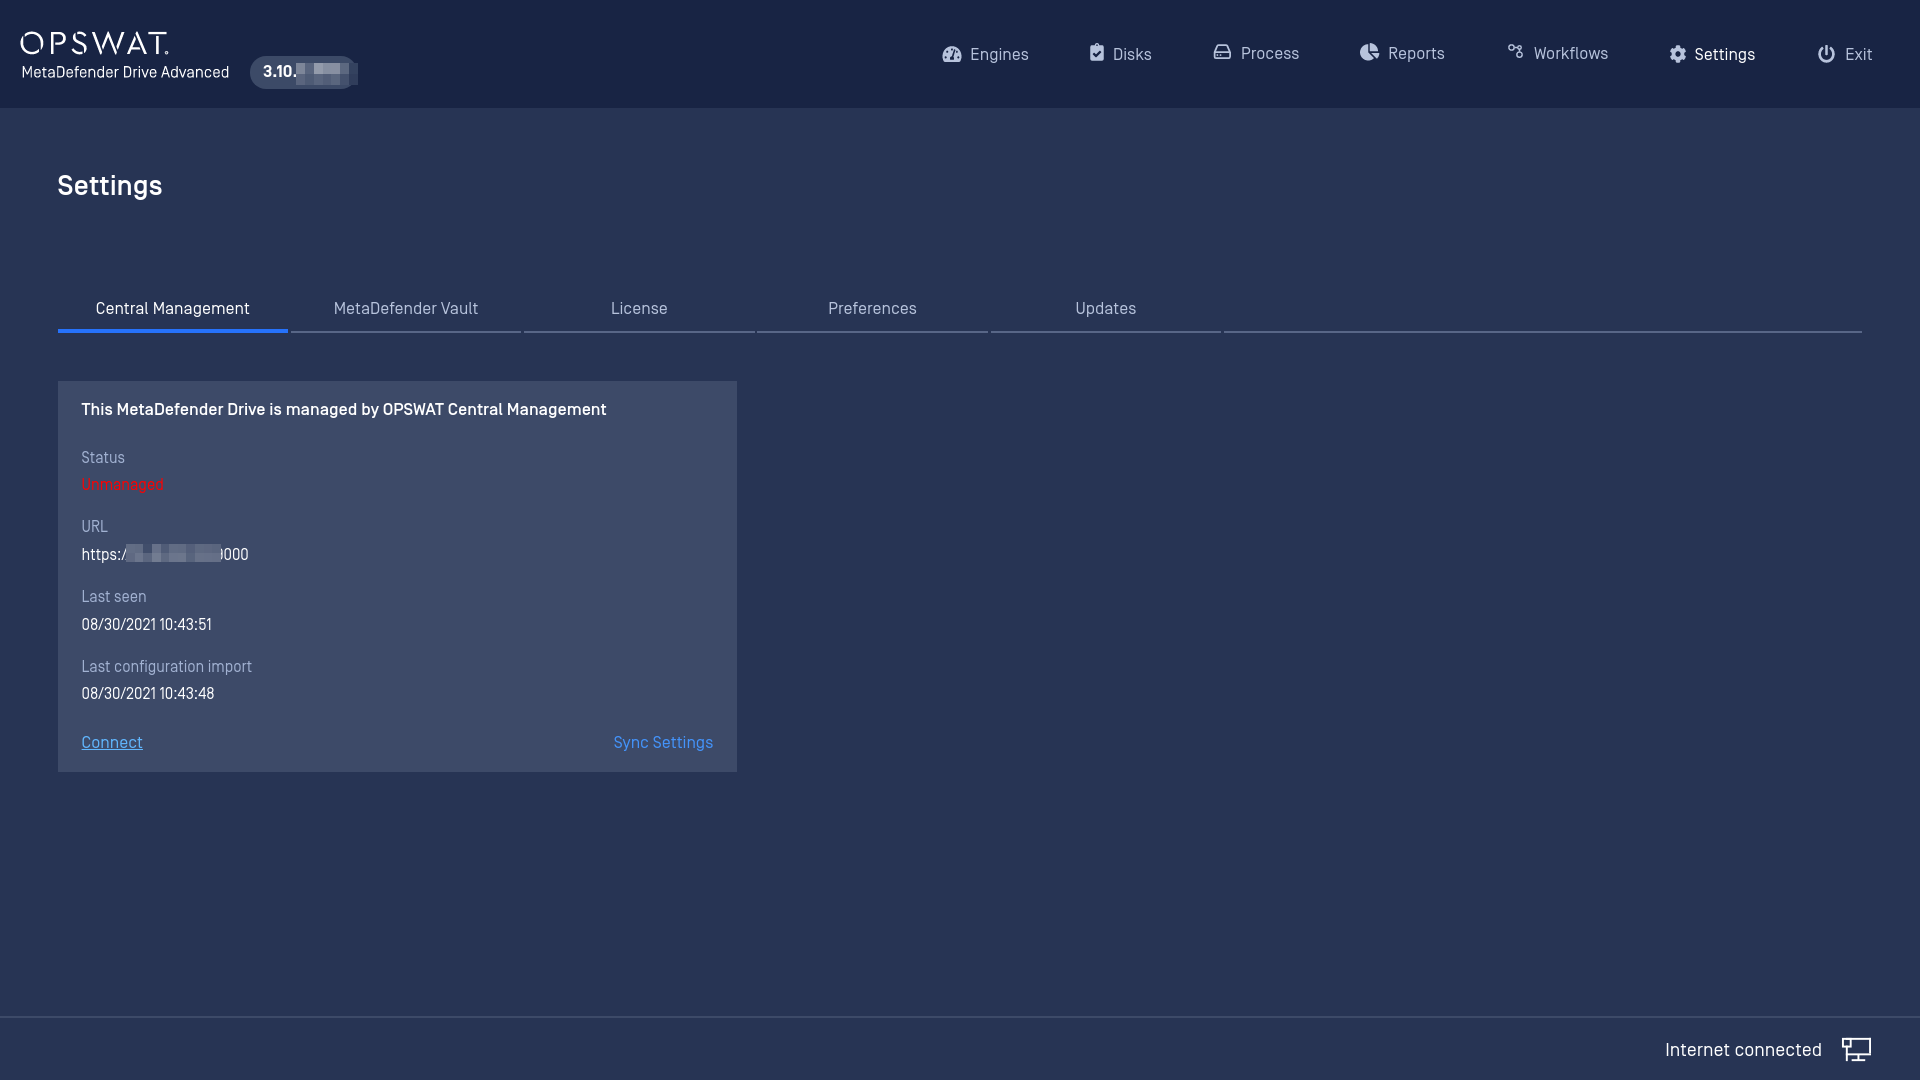Select the Settings nav label
This screenshot has height=1080, width=1920.
point(1724,54)
